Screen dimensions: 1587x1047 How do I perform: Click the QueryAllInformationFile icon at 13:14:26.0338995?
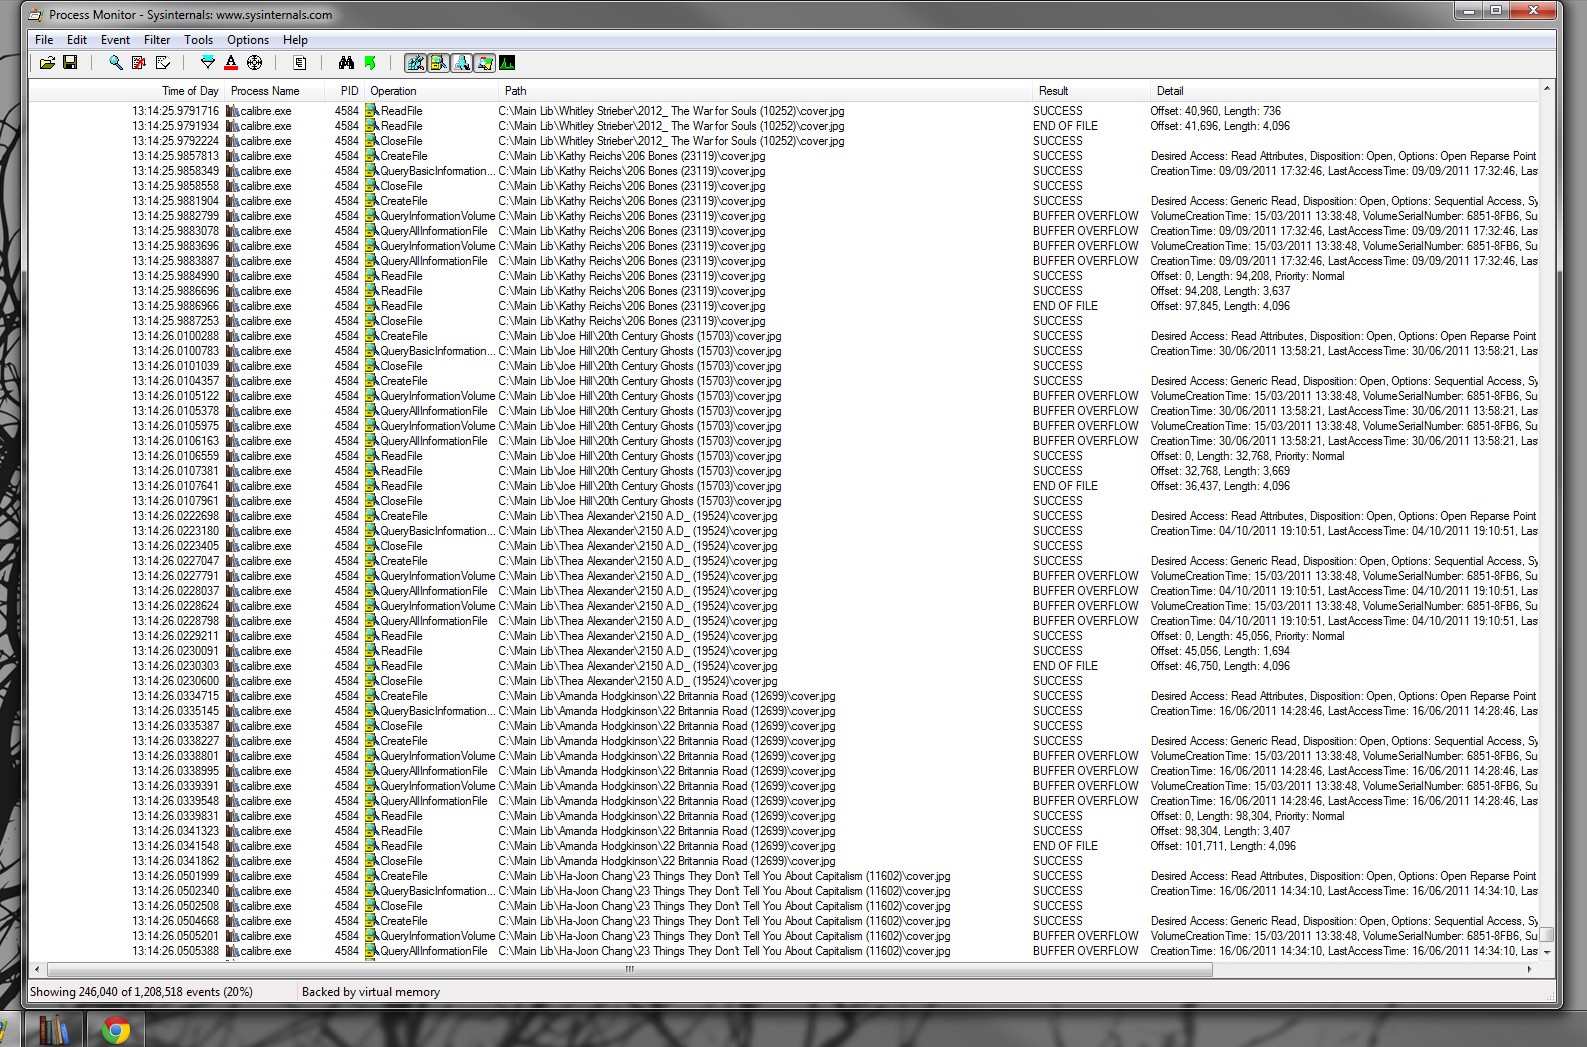[372, 771]
